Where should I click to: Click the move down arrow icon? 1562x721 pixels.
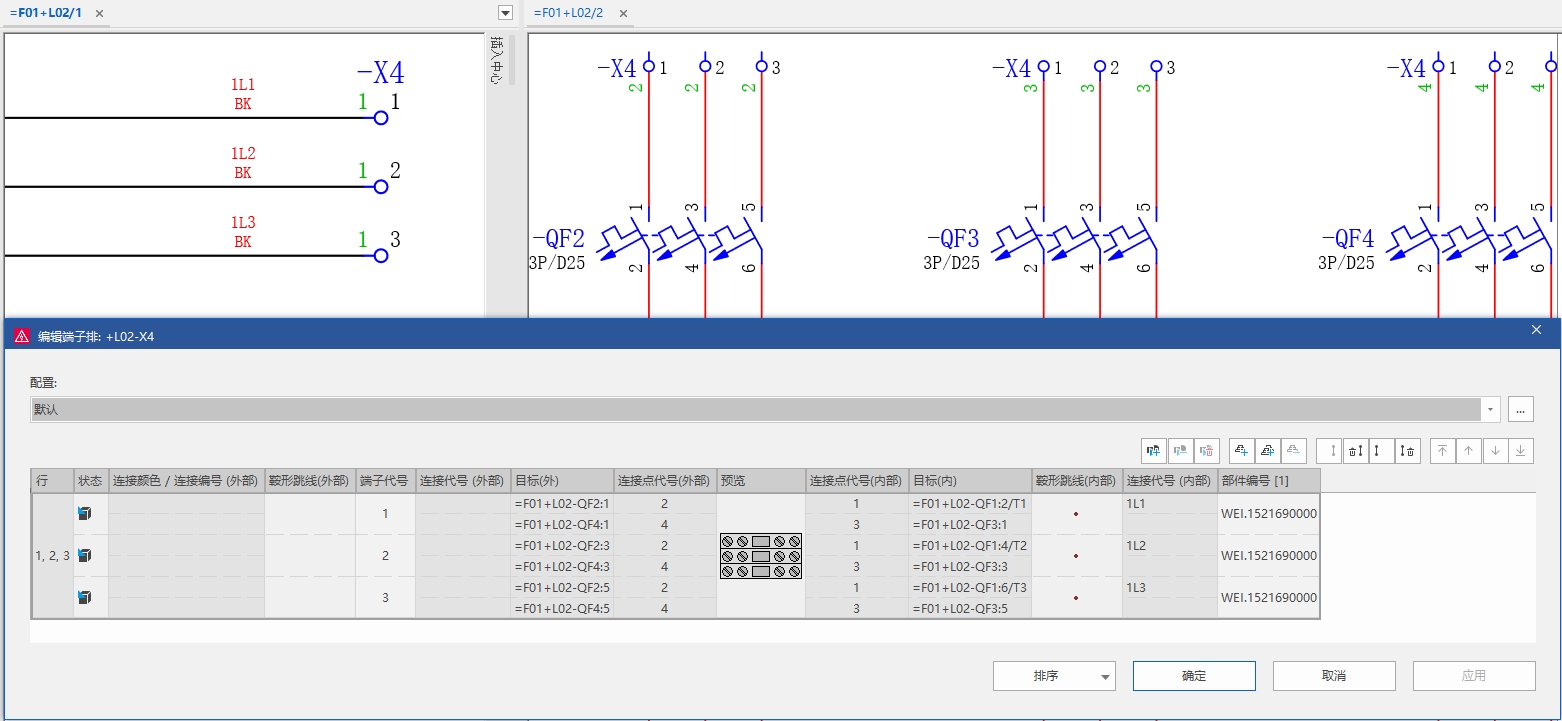(x=1494, y=451)
